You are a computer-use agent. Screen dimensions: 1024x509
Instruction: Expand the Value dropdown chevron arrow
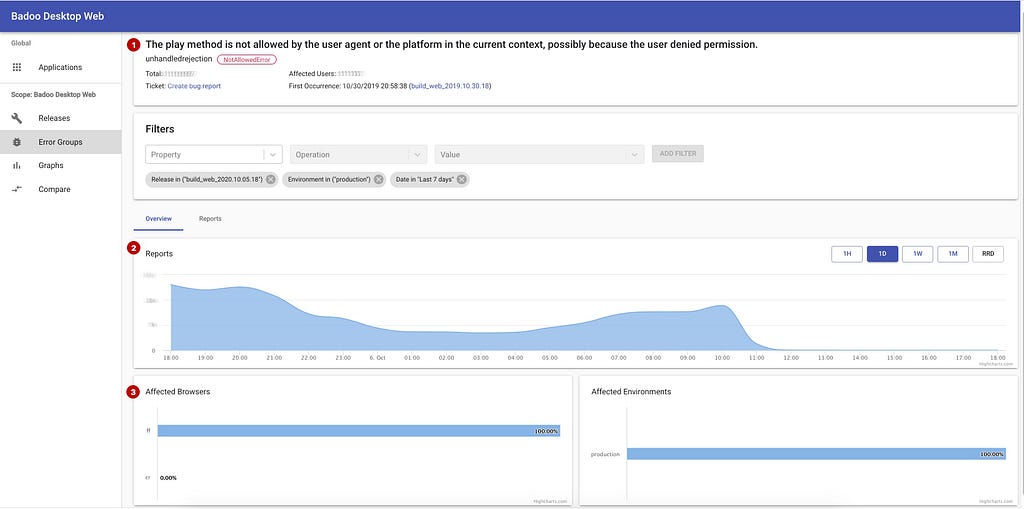[633, 155]
